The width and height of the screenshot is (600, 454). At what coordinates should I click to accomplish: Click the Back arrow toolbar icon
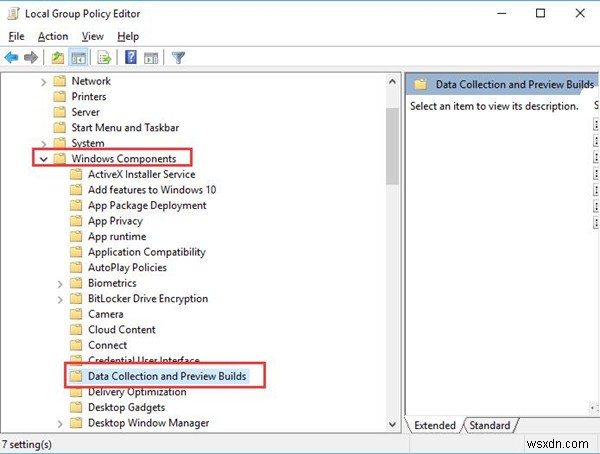click(11, 58)
